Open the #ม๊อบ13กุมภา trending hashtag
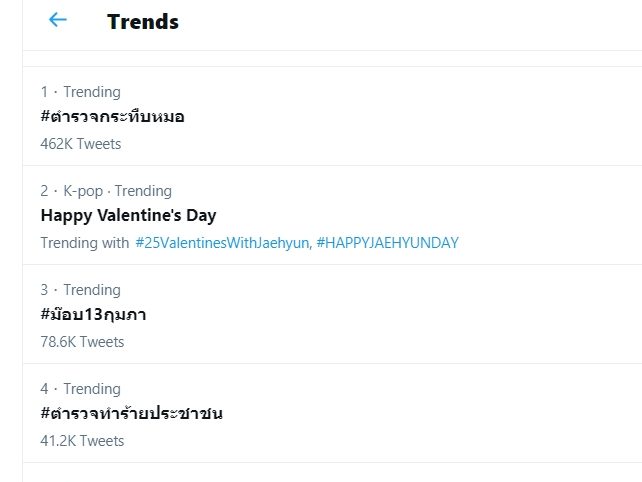The width and height of the screenshot is (642, 482). pyautogui.click(x=94, y=314)
